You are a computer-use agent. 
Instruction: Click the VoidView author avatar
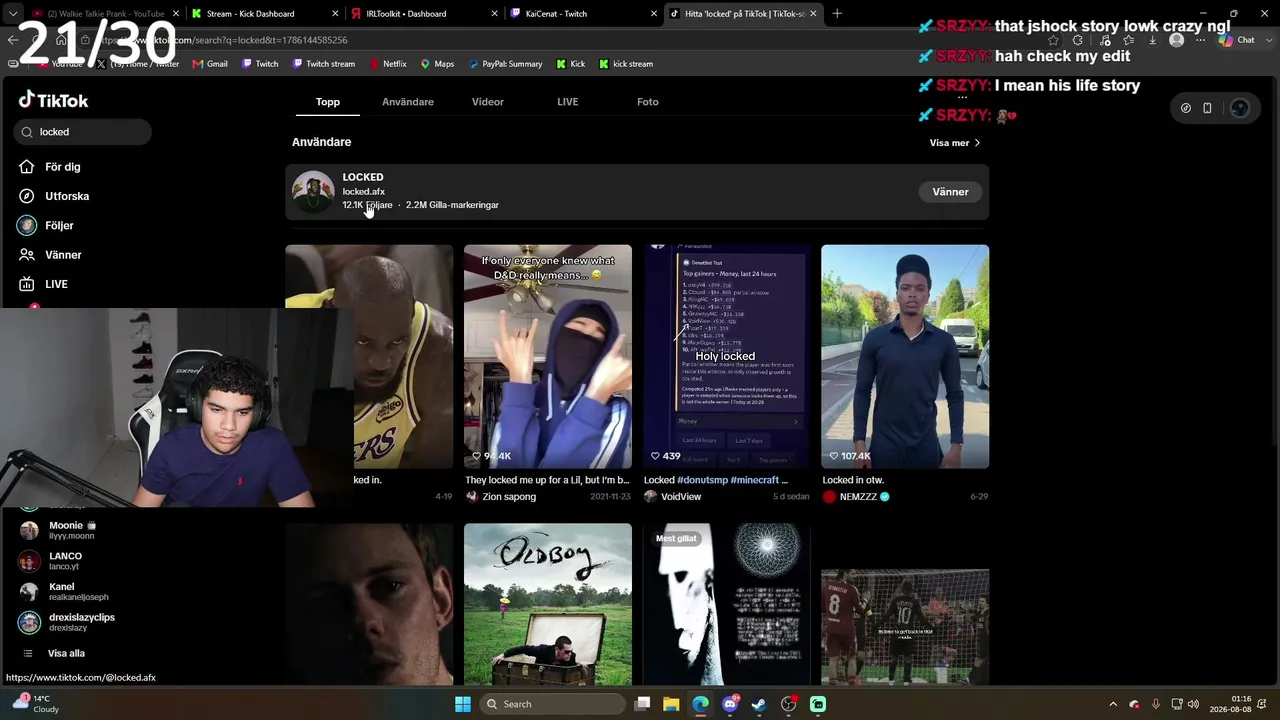(x=651, y=497)
